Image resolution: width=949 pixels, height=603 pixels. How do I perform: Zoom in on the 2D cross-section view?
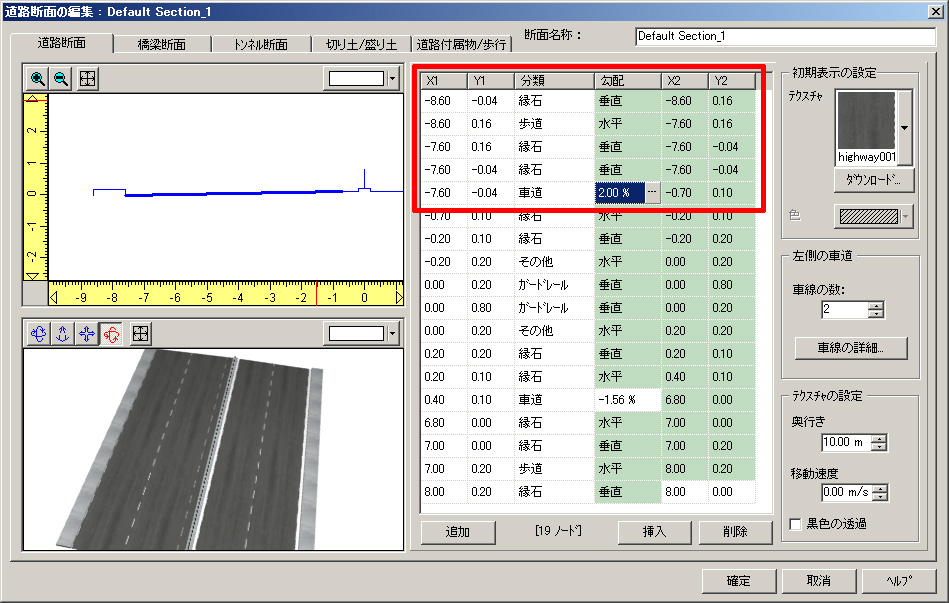click(x=38, y=79)
